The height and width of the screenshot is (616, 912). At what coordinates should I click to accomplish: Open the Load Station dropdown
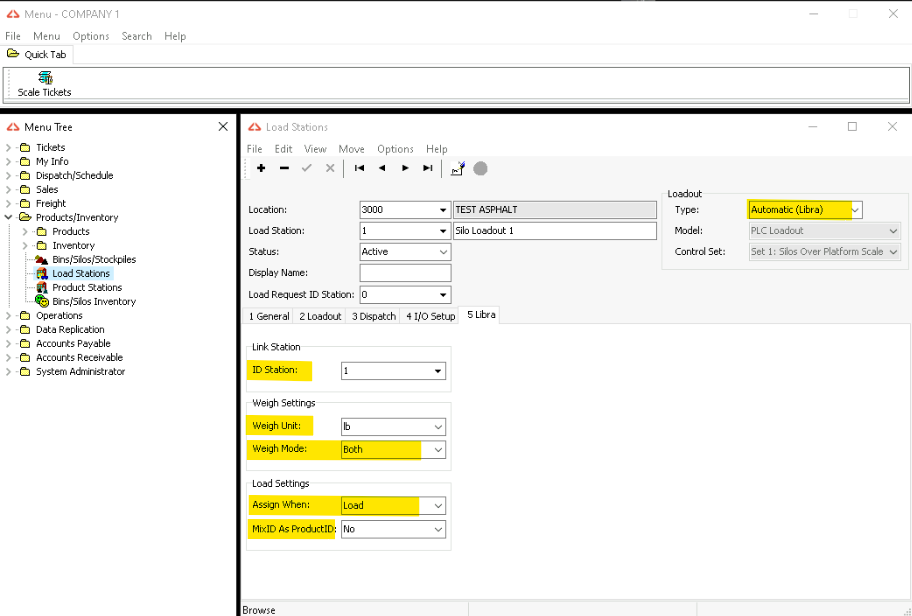point(443,231)
